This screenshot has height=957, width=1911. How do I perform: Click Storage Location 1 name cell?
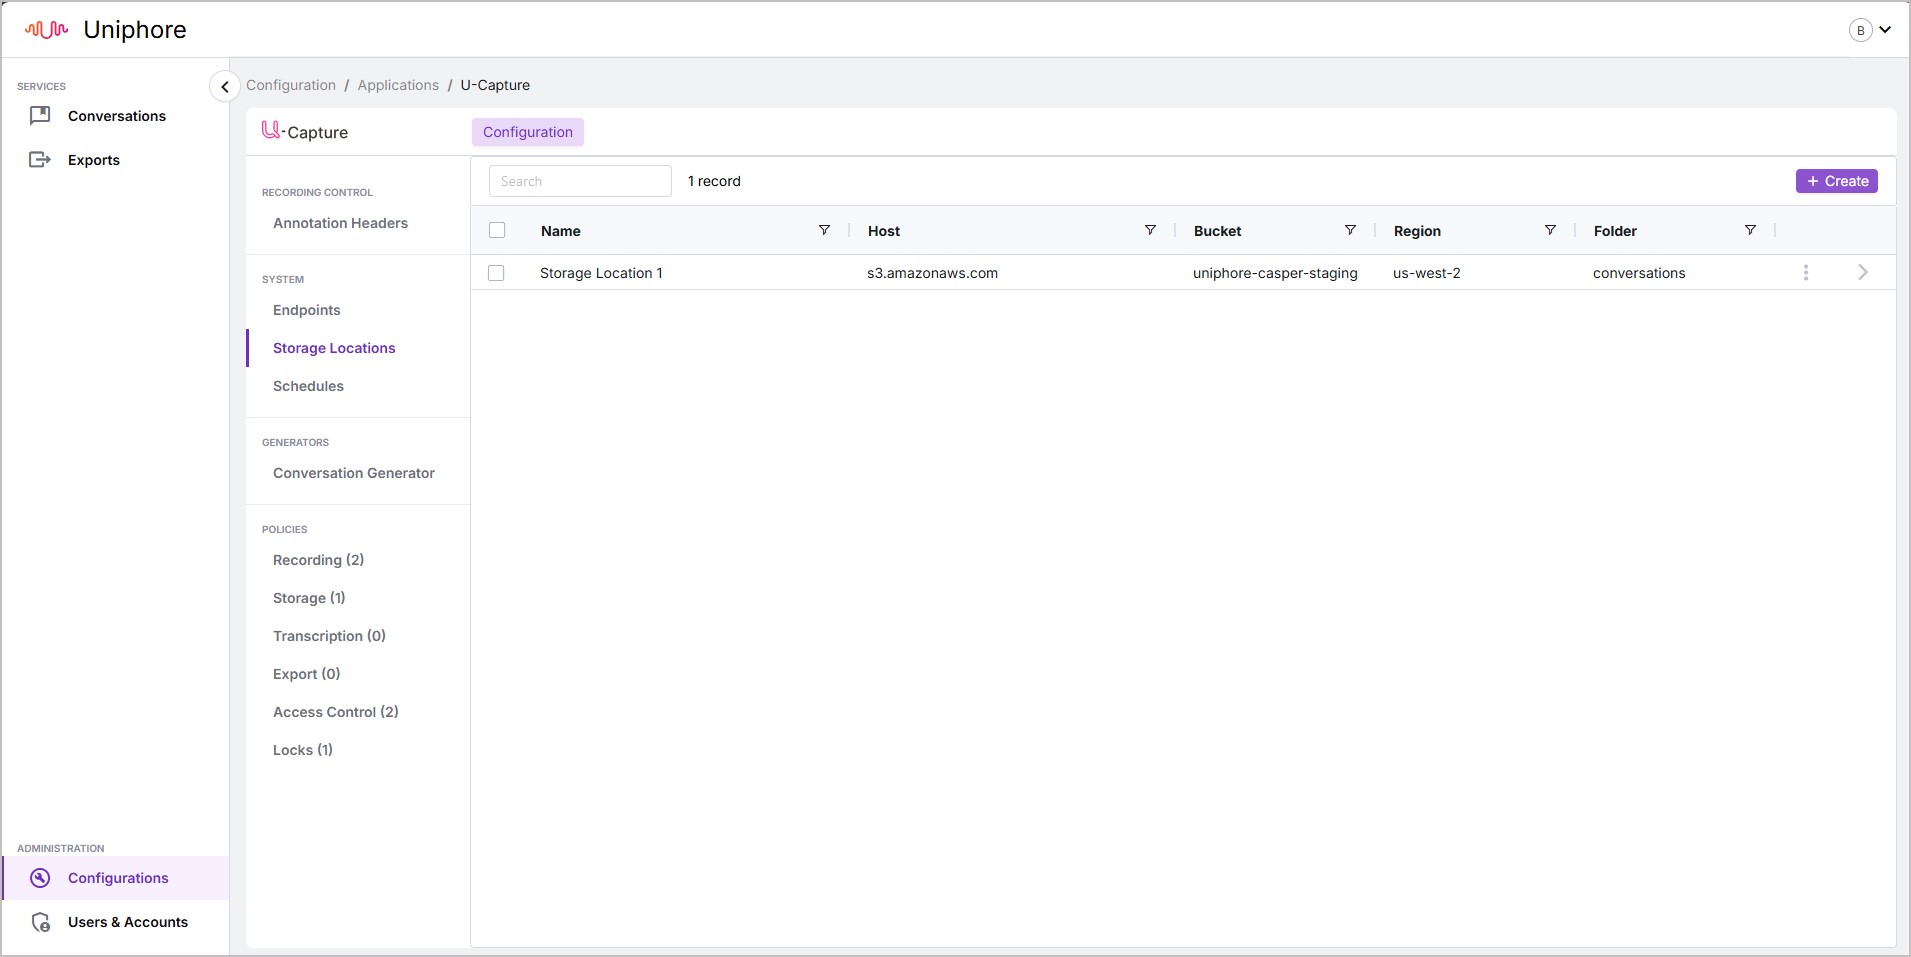click(601, 273)
